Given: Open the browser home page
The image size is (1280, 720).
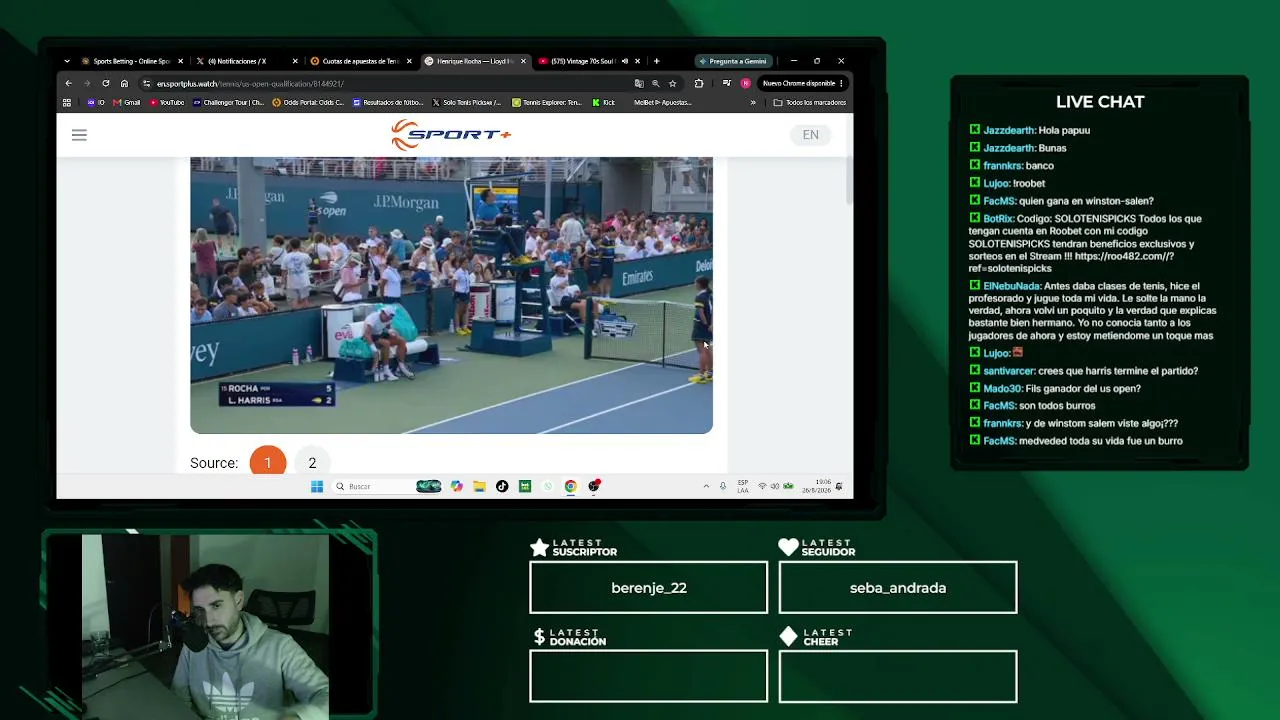Looking at the screenshot, I should [x=124, y=83].
